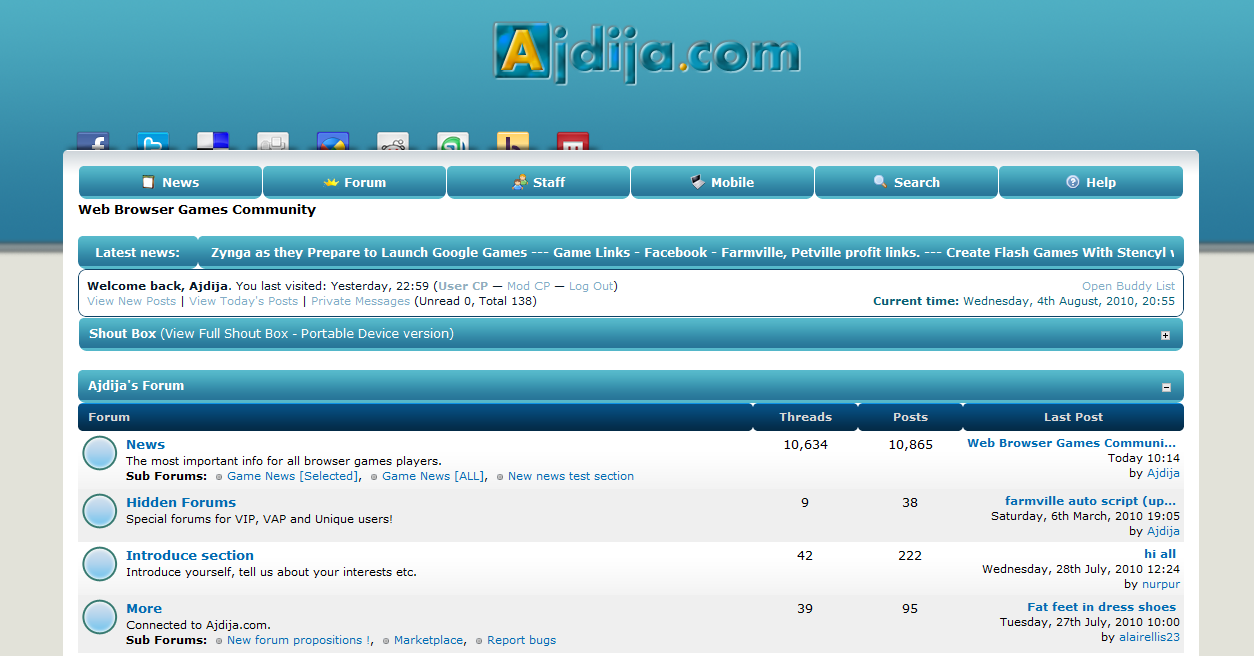Click the Delicious bookmark icon
Screen dimensions: 1254x656
(213, 142)
